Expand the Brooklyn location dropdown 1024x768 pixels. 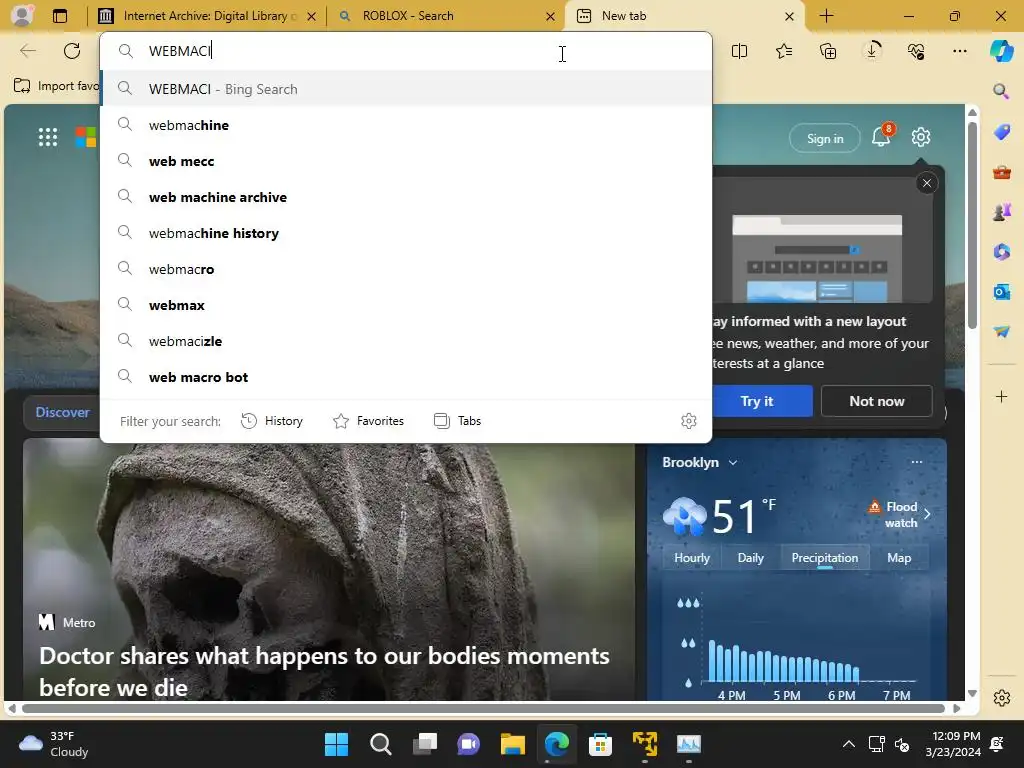pyautogui.click(x=699, y=462)
